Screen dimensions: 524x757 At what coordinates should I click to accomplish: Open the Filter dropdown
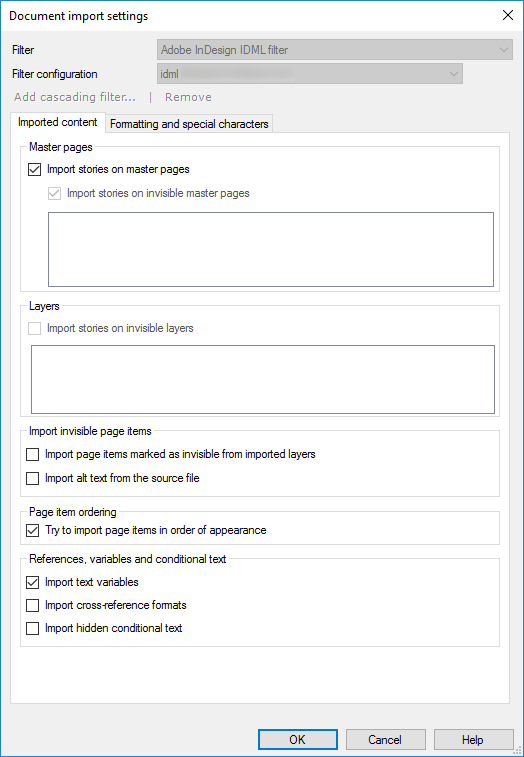335,50
